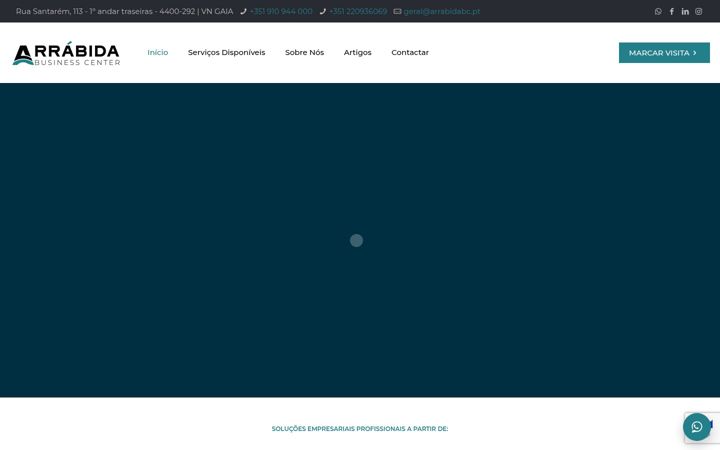Click the Arrábida Business Center logo
This screenshot has height=450, width=720.
[66, 53]
